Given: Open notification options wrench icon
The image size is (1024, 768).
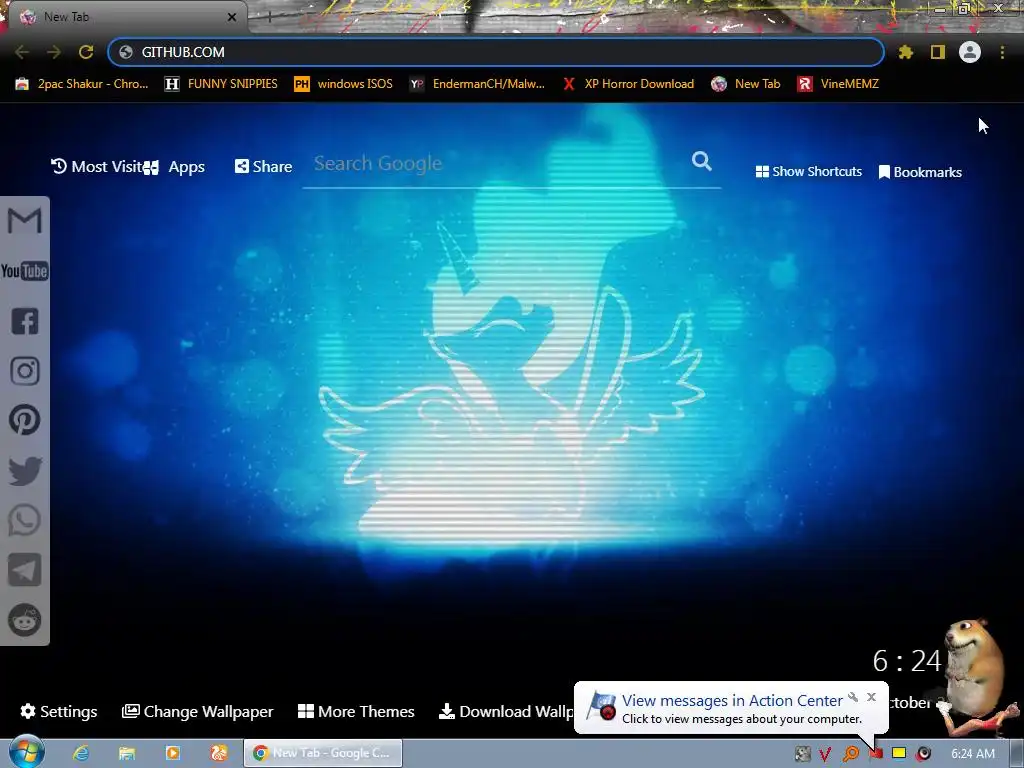Looking at the screenshot, I should point(853,697).
